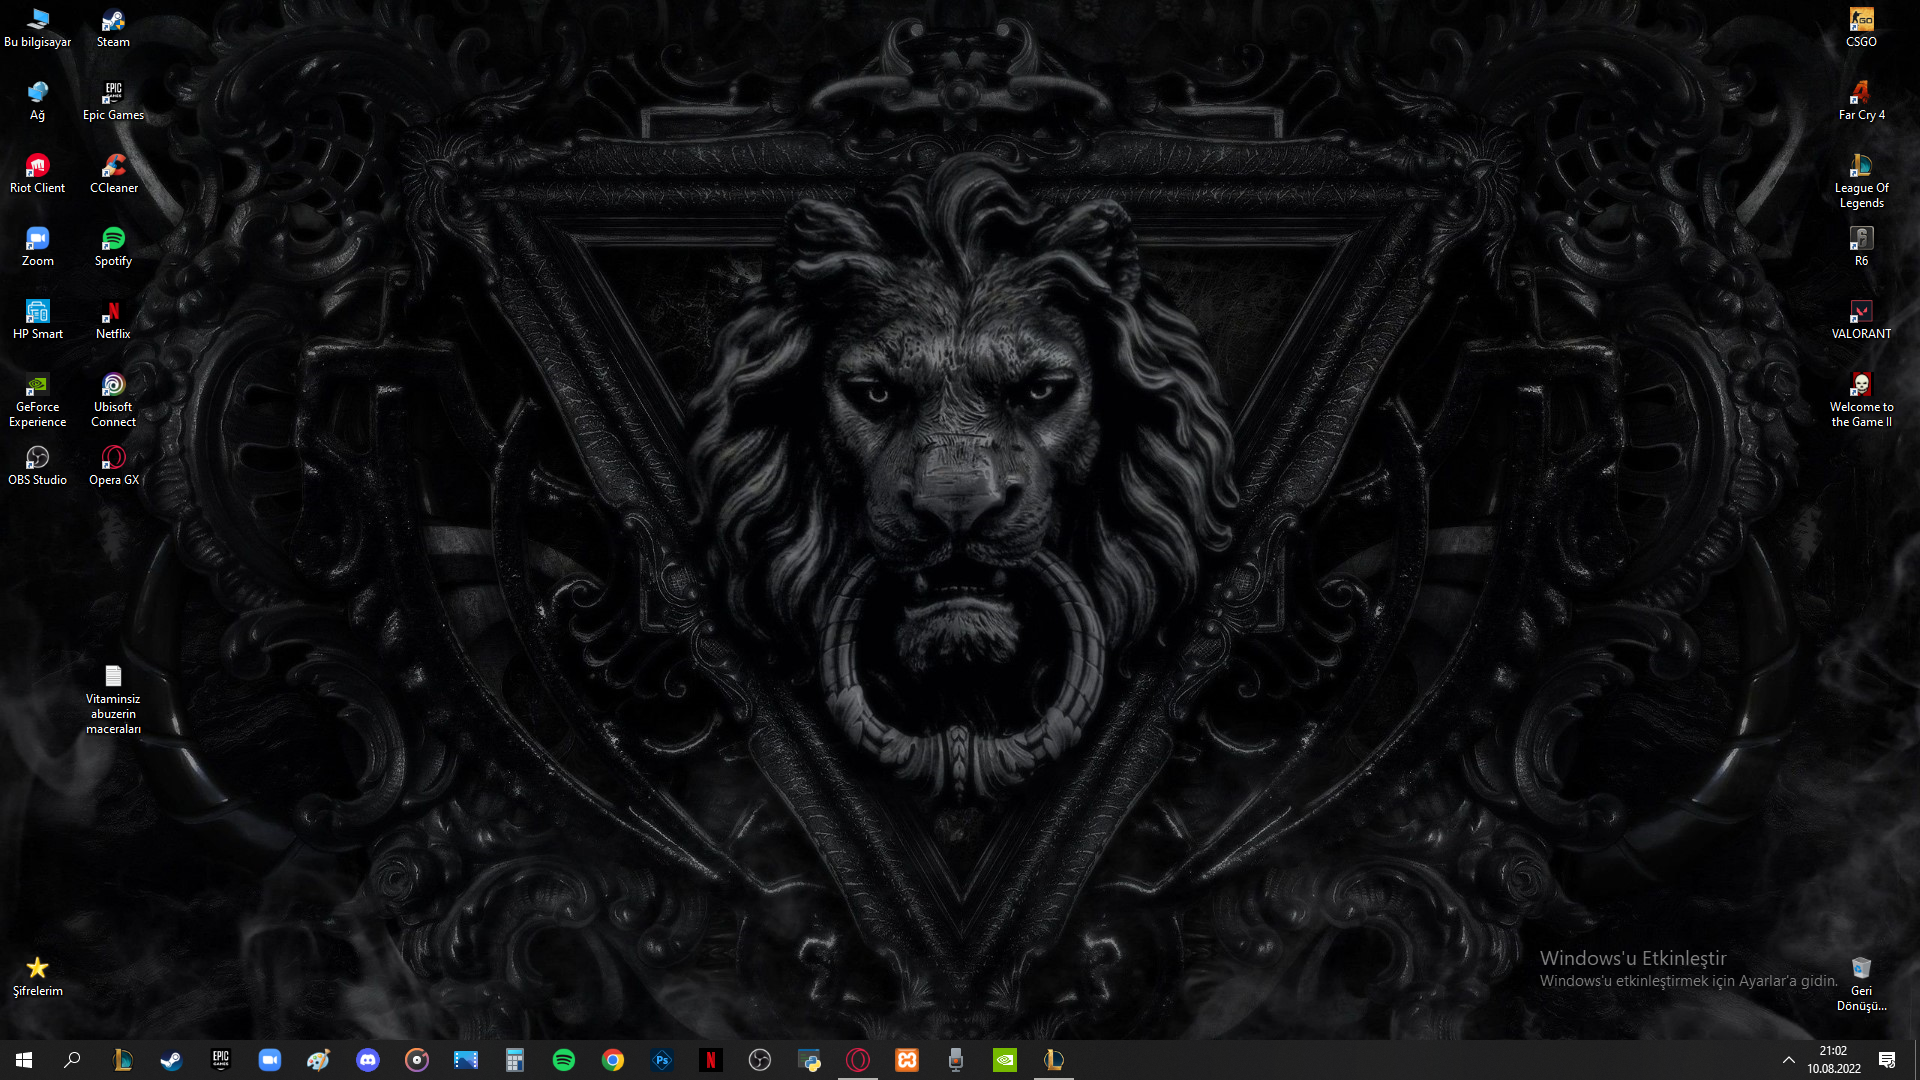The image size is (1920, 1080).
Task: Open the notification center icon
Action: [1887, 1060]
